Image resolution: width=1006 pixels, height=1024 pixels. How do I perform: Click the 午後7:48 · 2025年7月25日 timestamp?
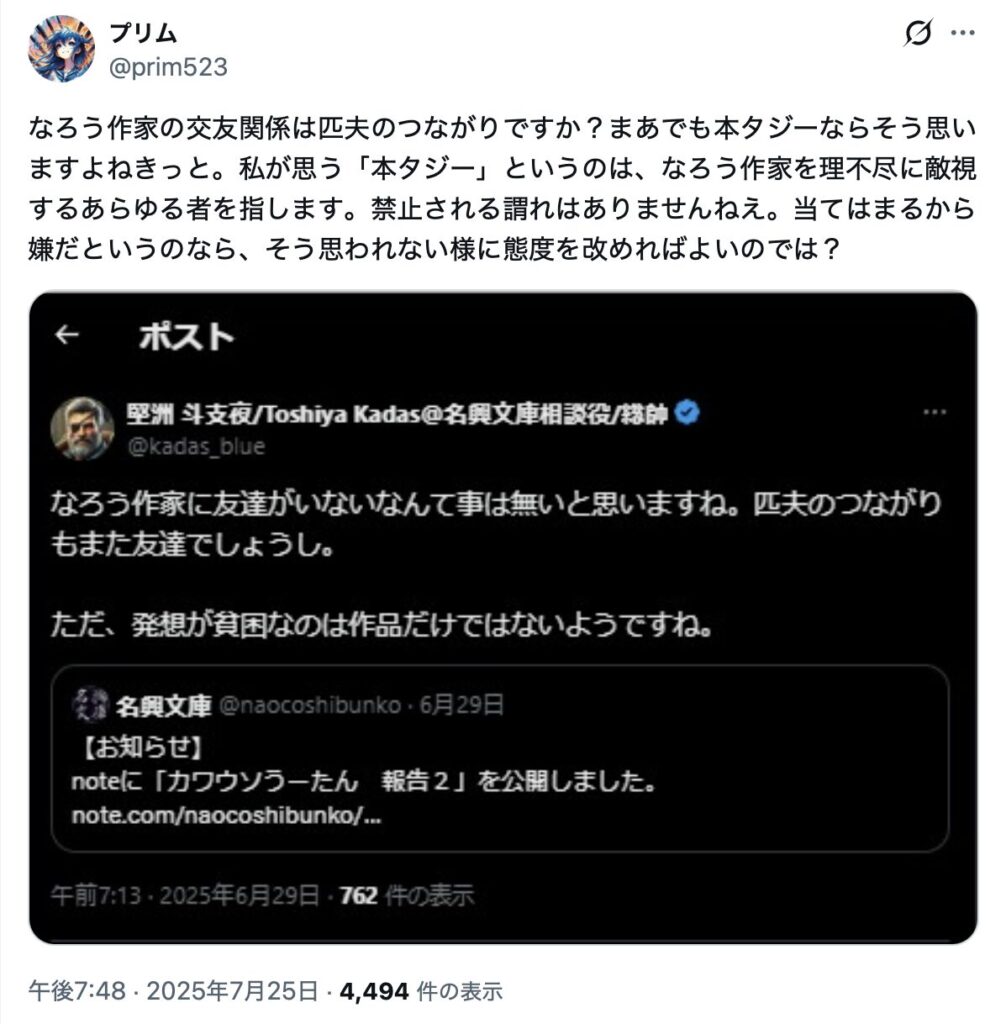pyautogui.click(x=174, y=991)
